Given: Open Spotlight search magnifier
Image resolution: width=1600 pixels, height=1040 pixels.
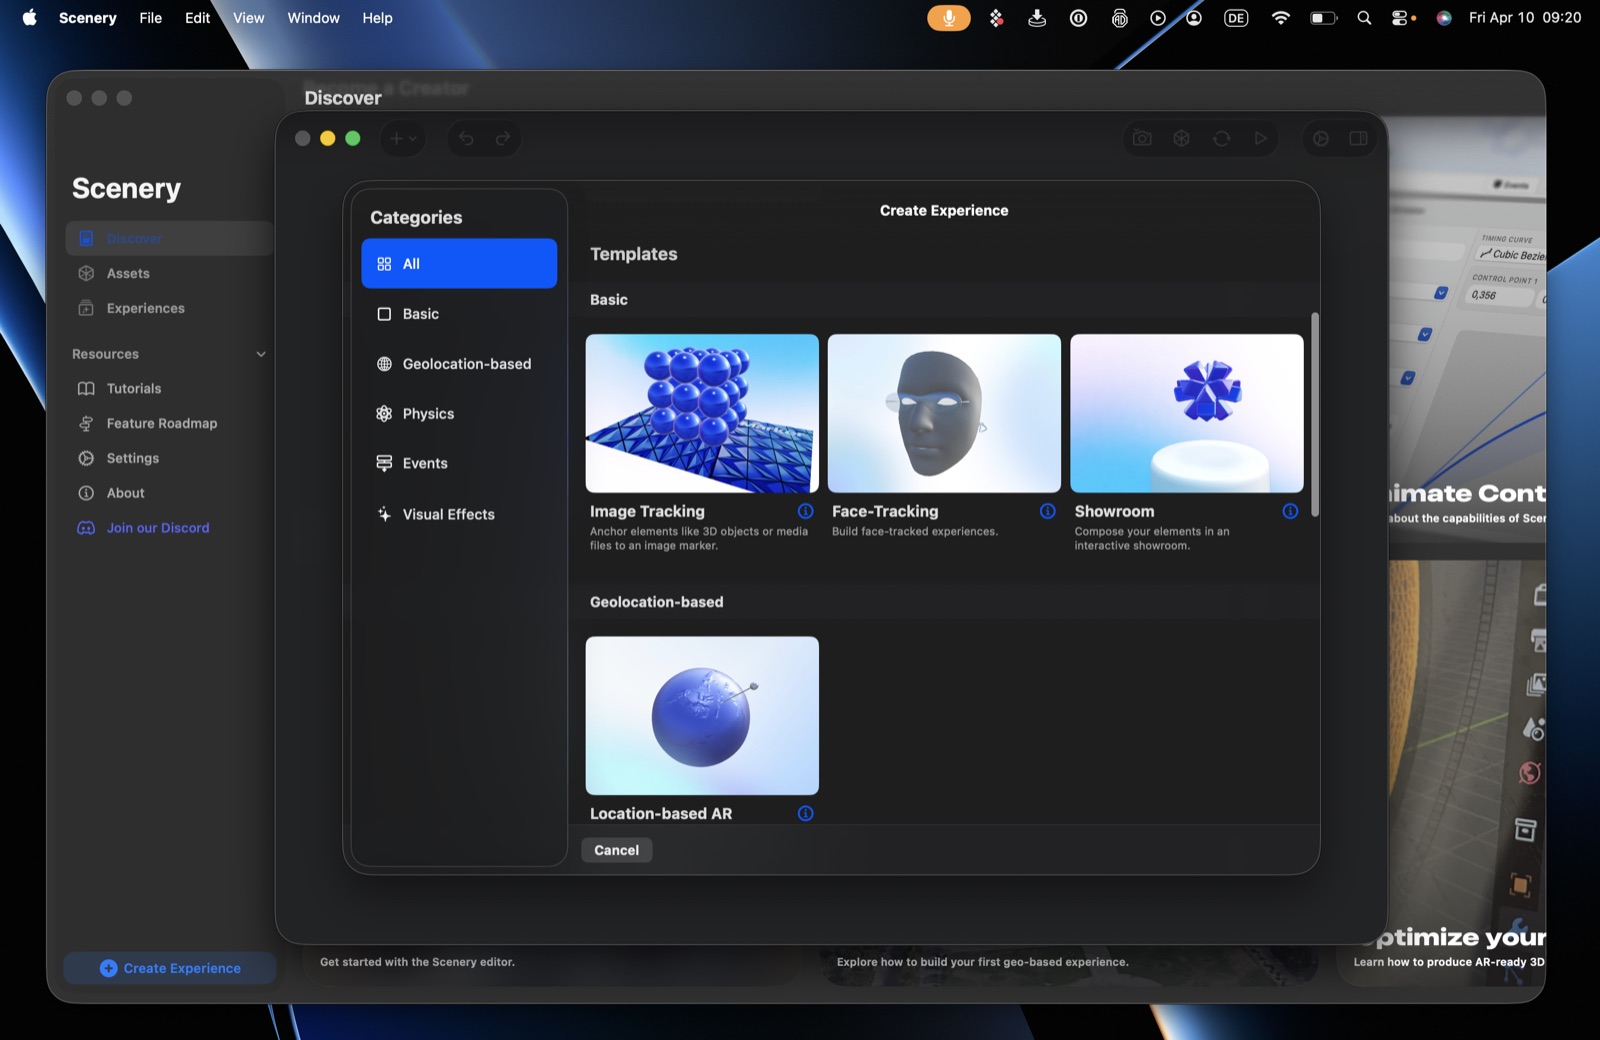Looking at the screenshot, I should coord(1364,18).
